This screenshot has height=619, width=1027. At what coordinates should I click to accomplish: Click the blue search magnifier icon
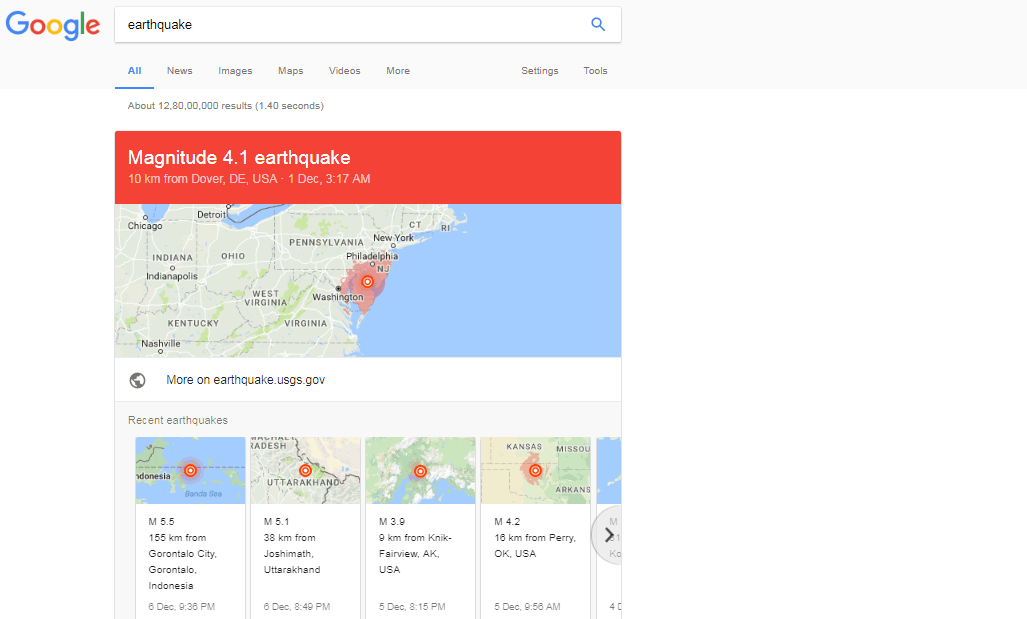click(597, 24)
